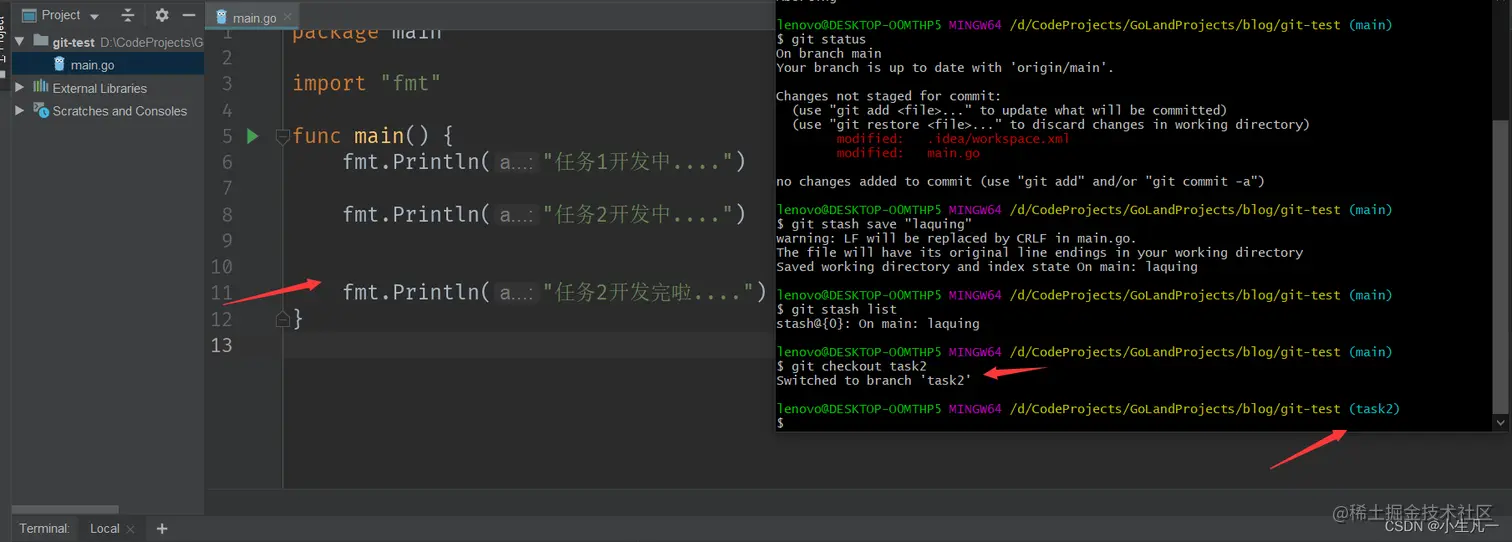The image size is (1512, 542).
Task: Click the (task2) branch label in prompt
Action: point(1374,409)
